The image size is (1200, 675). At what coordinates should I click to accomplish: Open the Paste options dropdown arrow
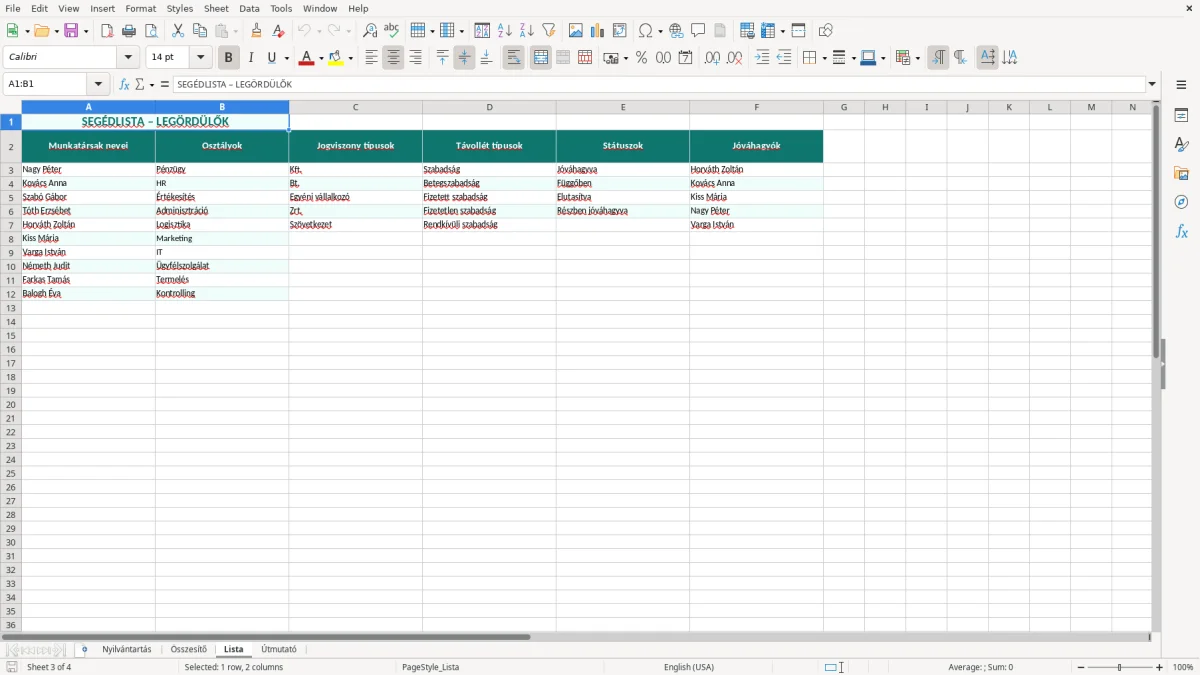[237, 32]
